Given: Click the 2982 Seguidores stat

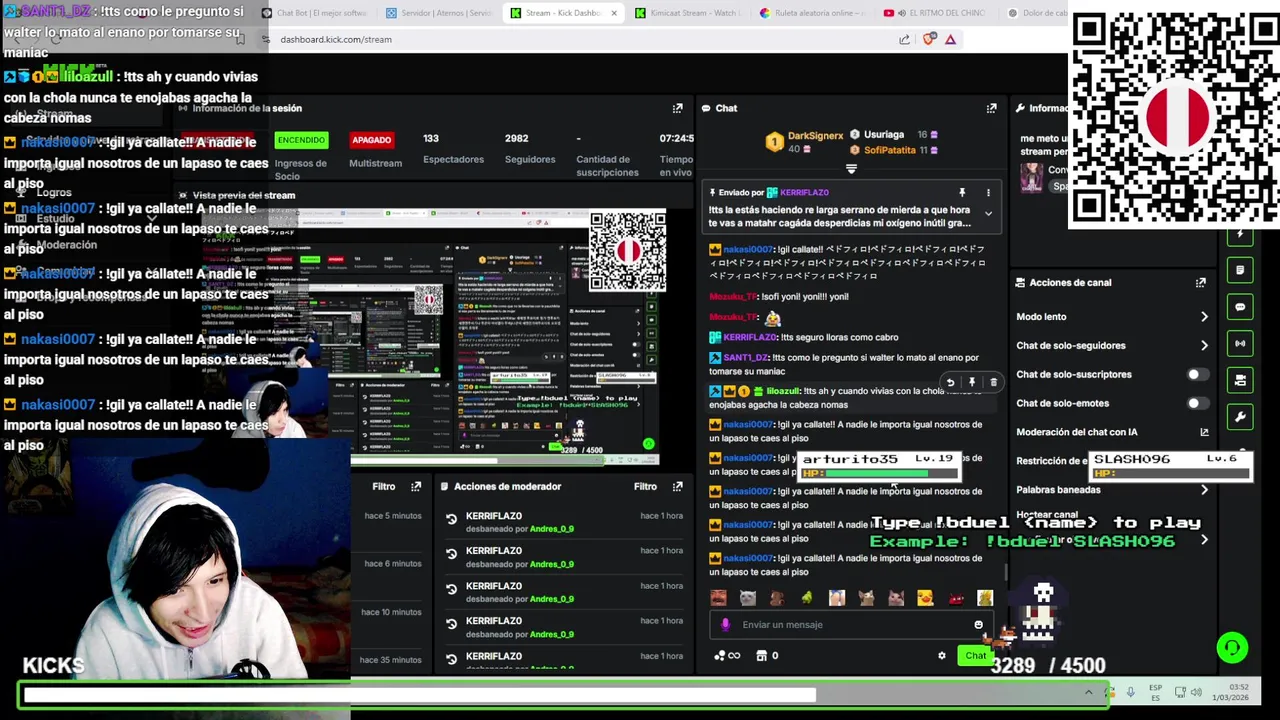Looking at the screenshot, I should (x=529, y=149).
